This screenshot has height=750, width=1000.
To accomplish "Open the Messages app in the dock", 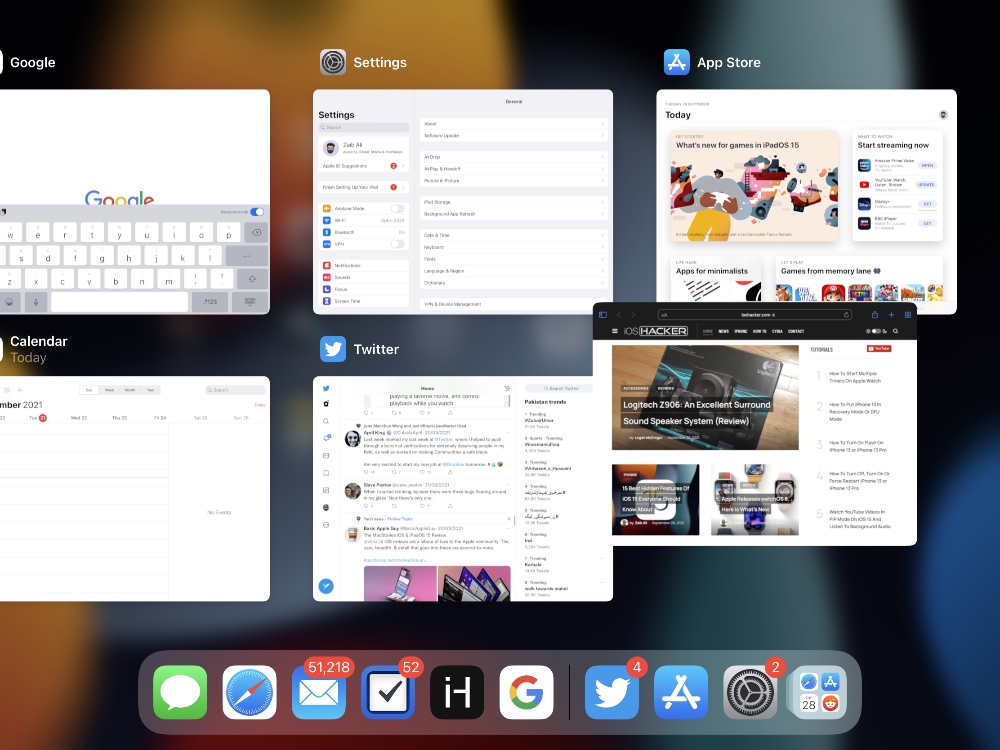I will point(180,692).
